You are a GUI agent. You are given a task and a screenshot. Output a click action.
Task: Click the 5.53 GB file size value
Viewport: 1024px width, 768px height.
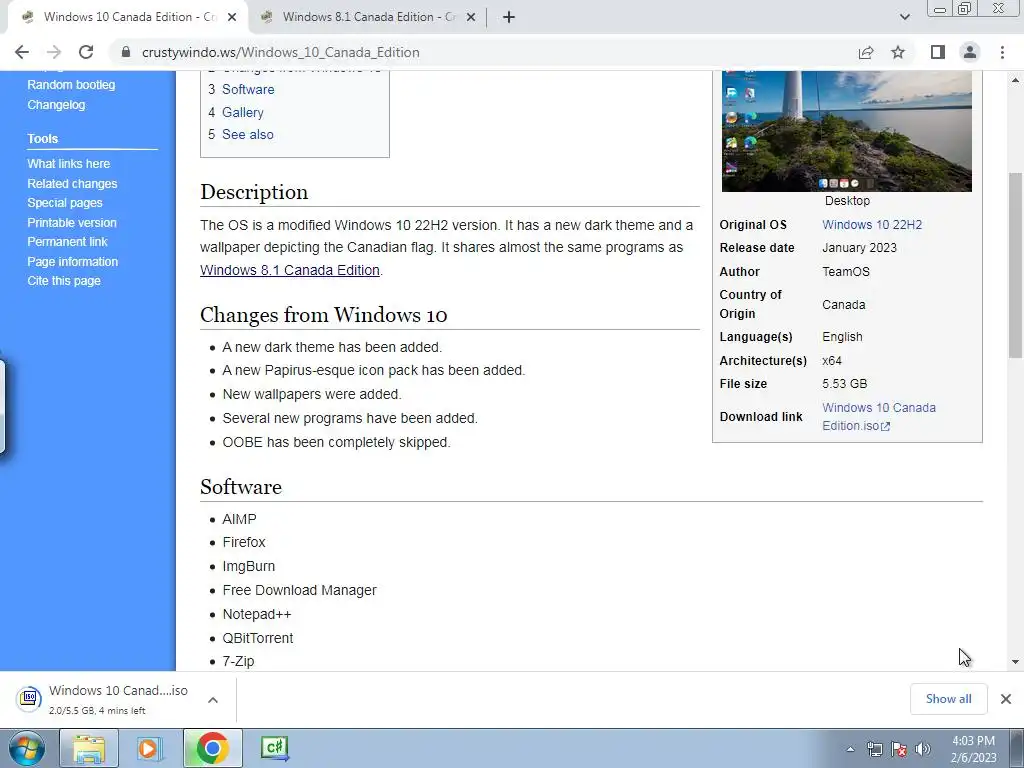click(844, 384)
